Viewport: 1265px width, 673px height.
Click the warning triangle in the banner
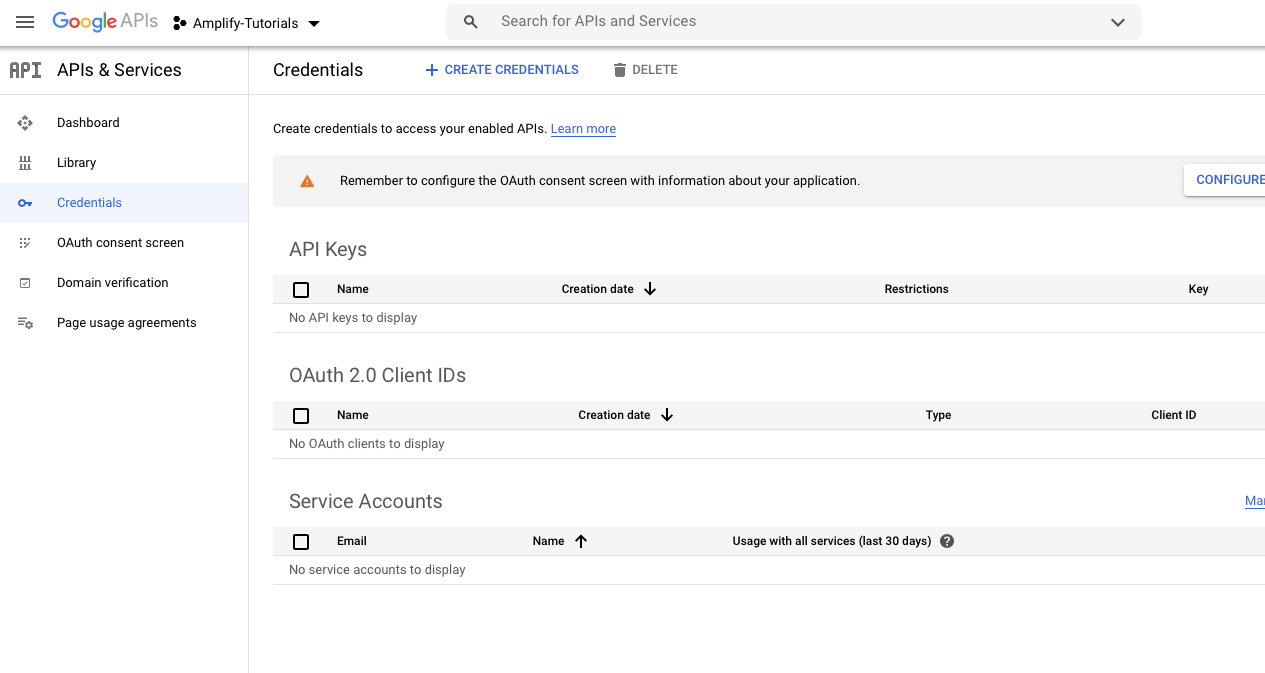[307, 181]
